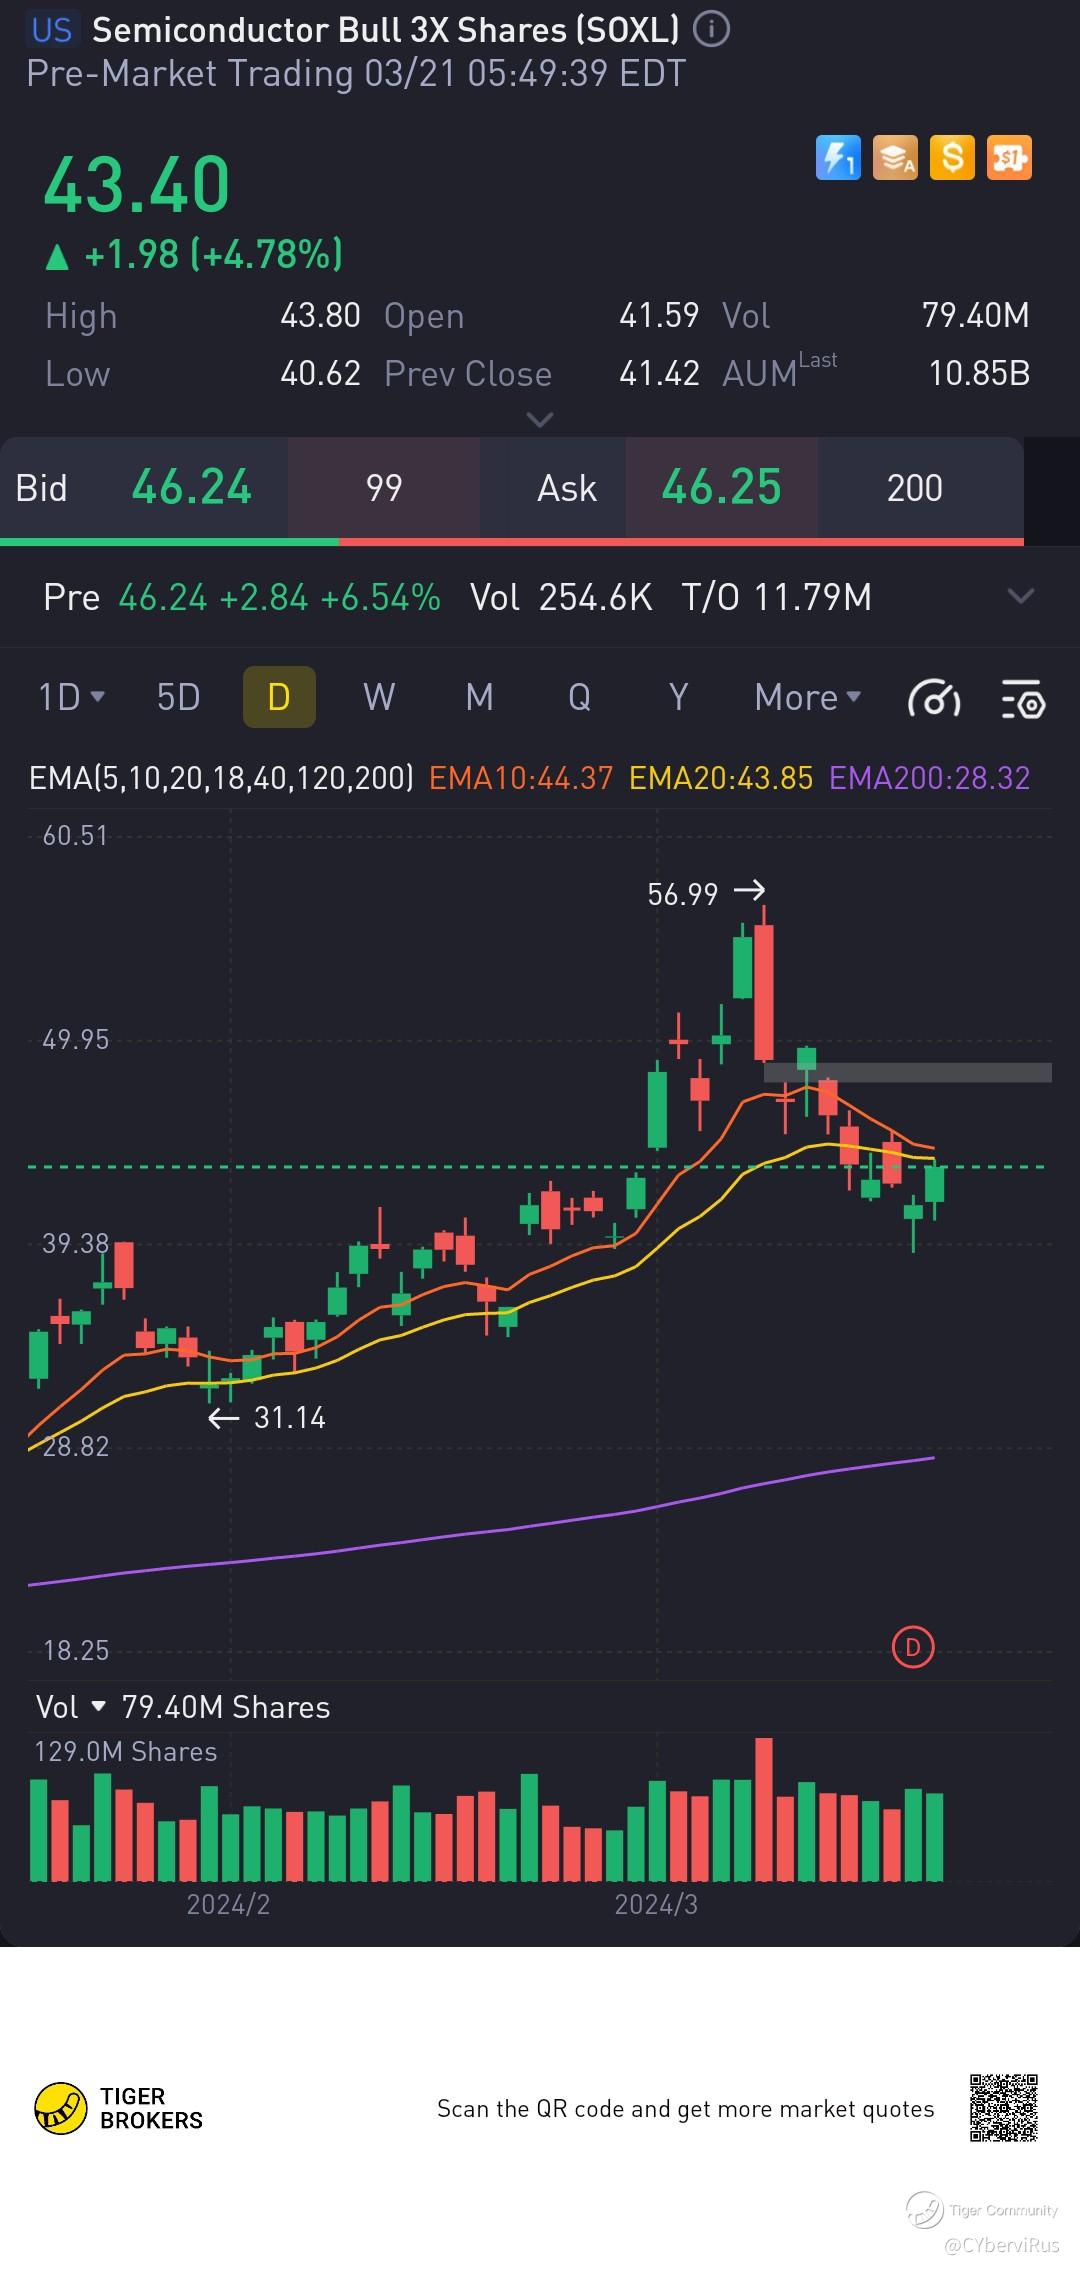Switch to the W weekly tab
The height and width of the screenshot is (2270, 1080).
pyautogui.click(x=379, y=697)
